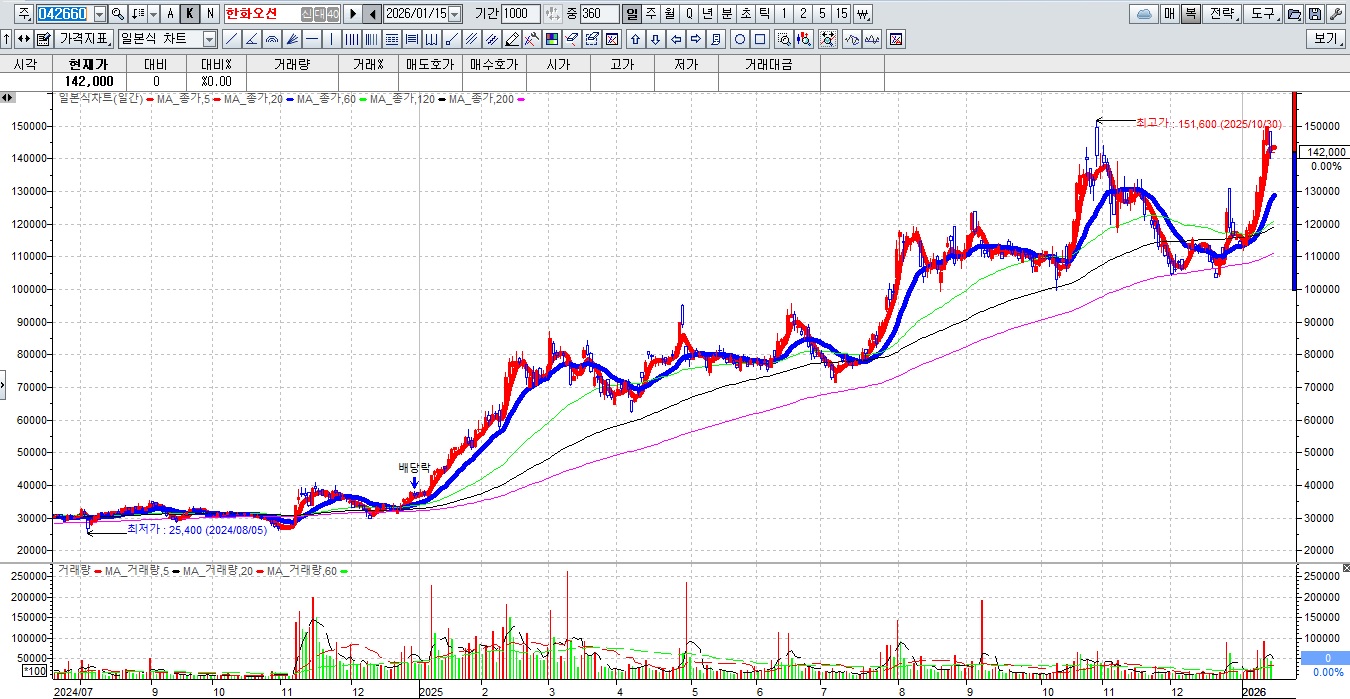Image resolution: width=1350 pixels, height=699 pixels.
Task: Open the date picker dropdown arrow
Action: coord(455,14)
